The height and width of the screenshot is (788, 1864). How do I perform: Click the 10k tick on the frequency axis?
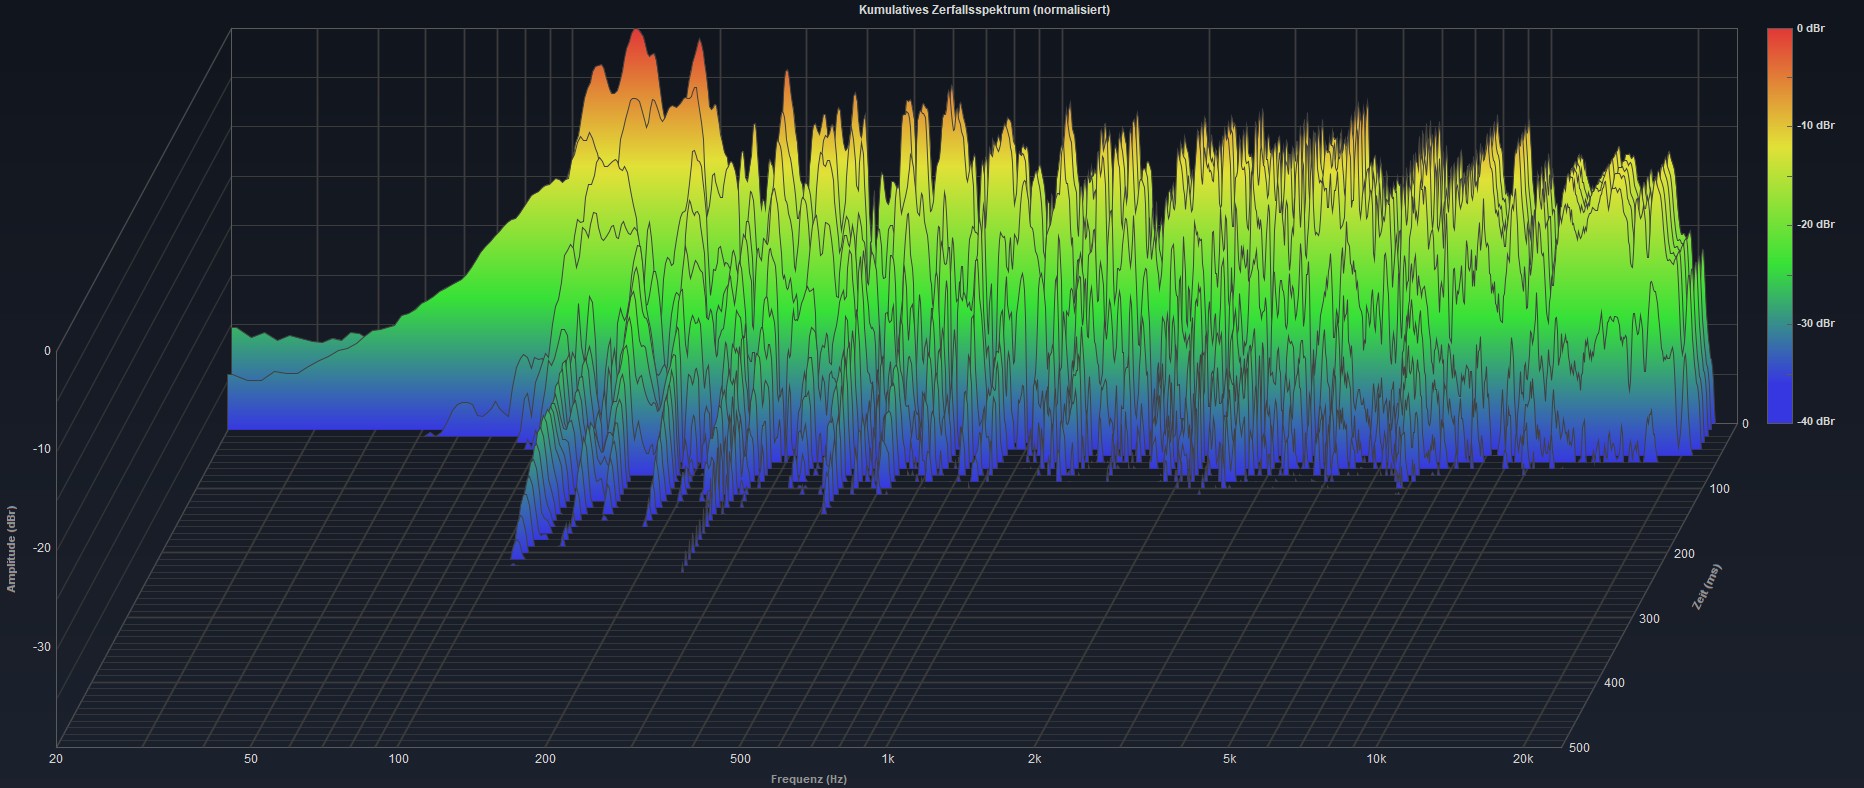(x=1376, y=759)
